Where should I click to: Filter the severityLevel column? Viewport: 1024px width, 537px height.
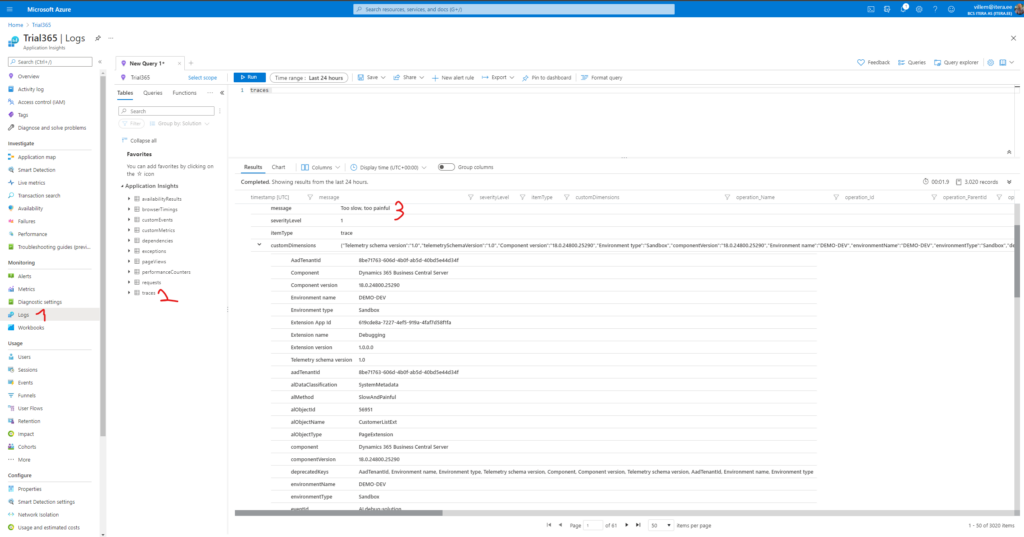(522, 197)
